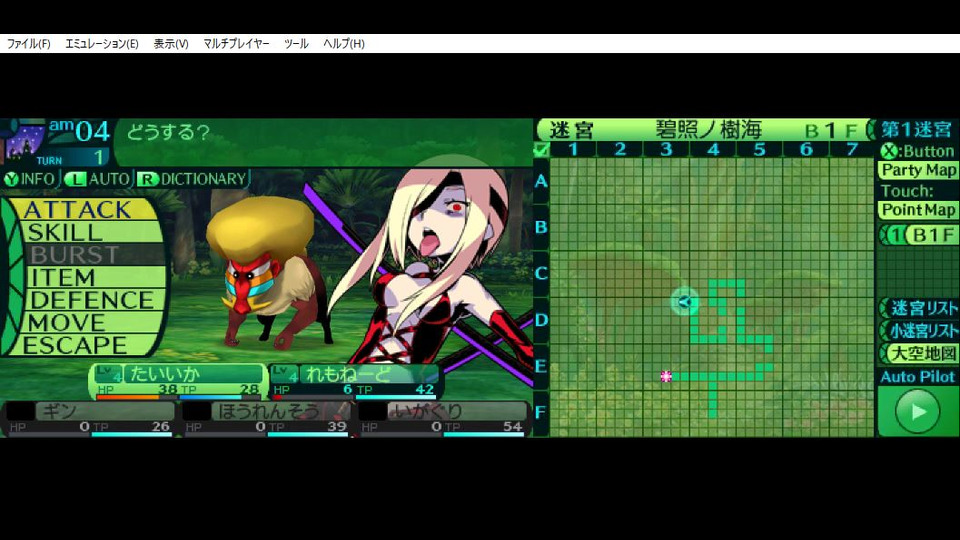Click the Party Map button
Image resolution: width=960 pixels, height=540 pixels.
click(x=918, y=170)
